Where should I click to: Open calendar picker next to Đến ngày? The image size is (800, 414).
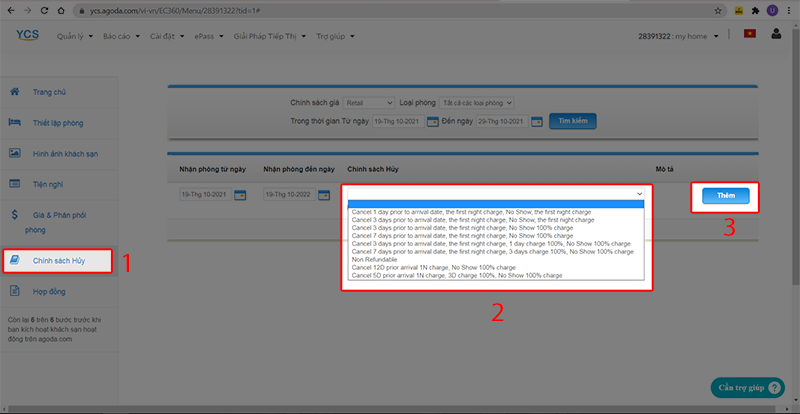click(x=536, y=122)
